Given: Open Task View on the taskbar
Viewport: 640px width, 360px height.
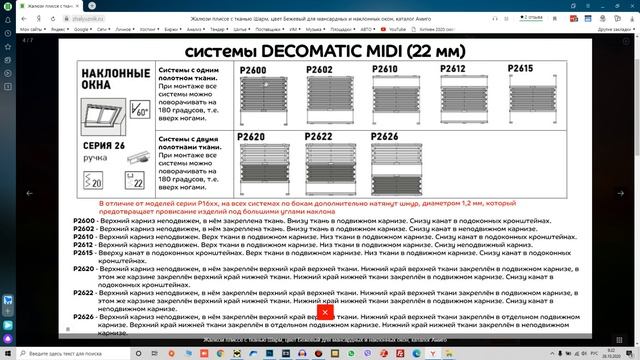Looking at the screenshot, I should pyautogui.click(x=155, y=353).
